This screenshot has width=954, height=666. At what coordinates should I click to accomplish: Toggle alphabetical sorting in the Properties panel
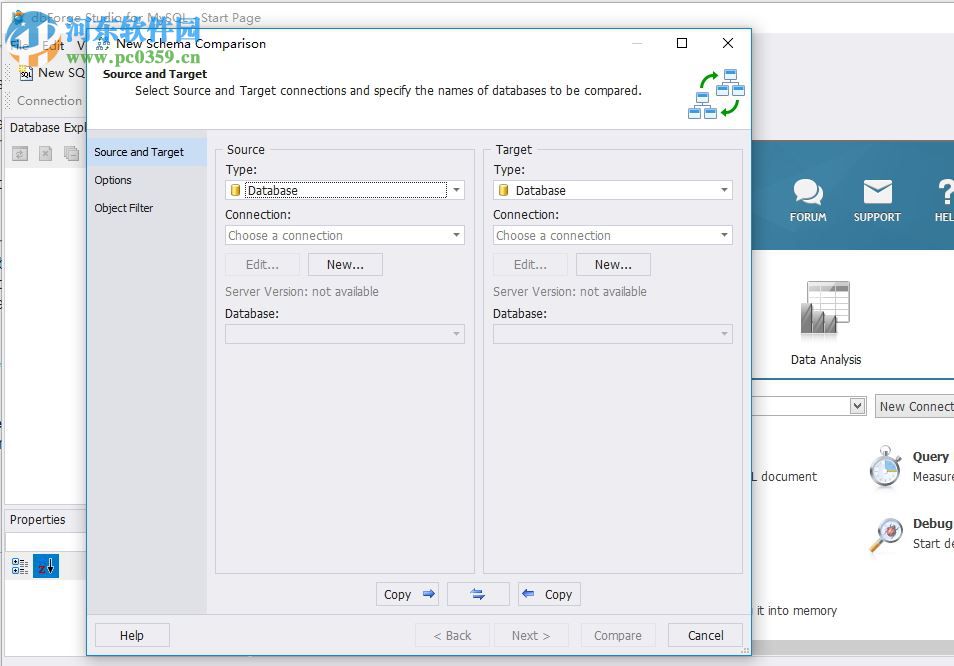(45, 565)
